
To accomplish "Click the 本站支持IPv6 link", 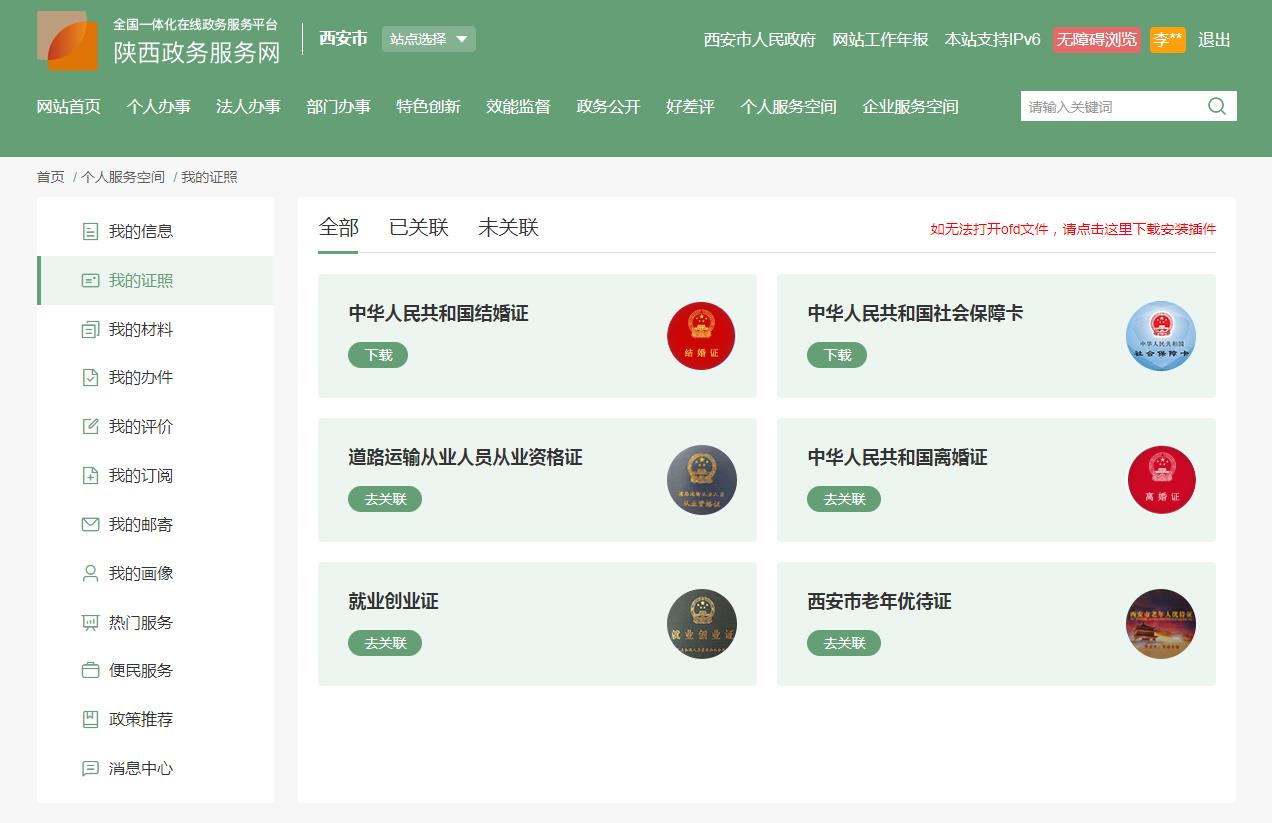I will [x=993, y=40].
